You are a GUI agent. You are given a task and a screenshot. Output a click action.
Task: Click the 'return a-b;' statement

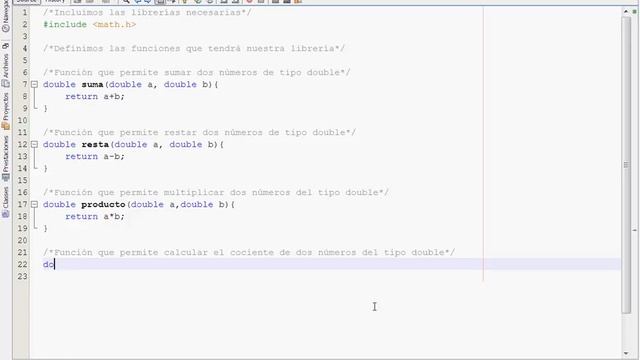pyautogui.click(x=95, y=157)
